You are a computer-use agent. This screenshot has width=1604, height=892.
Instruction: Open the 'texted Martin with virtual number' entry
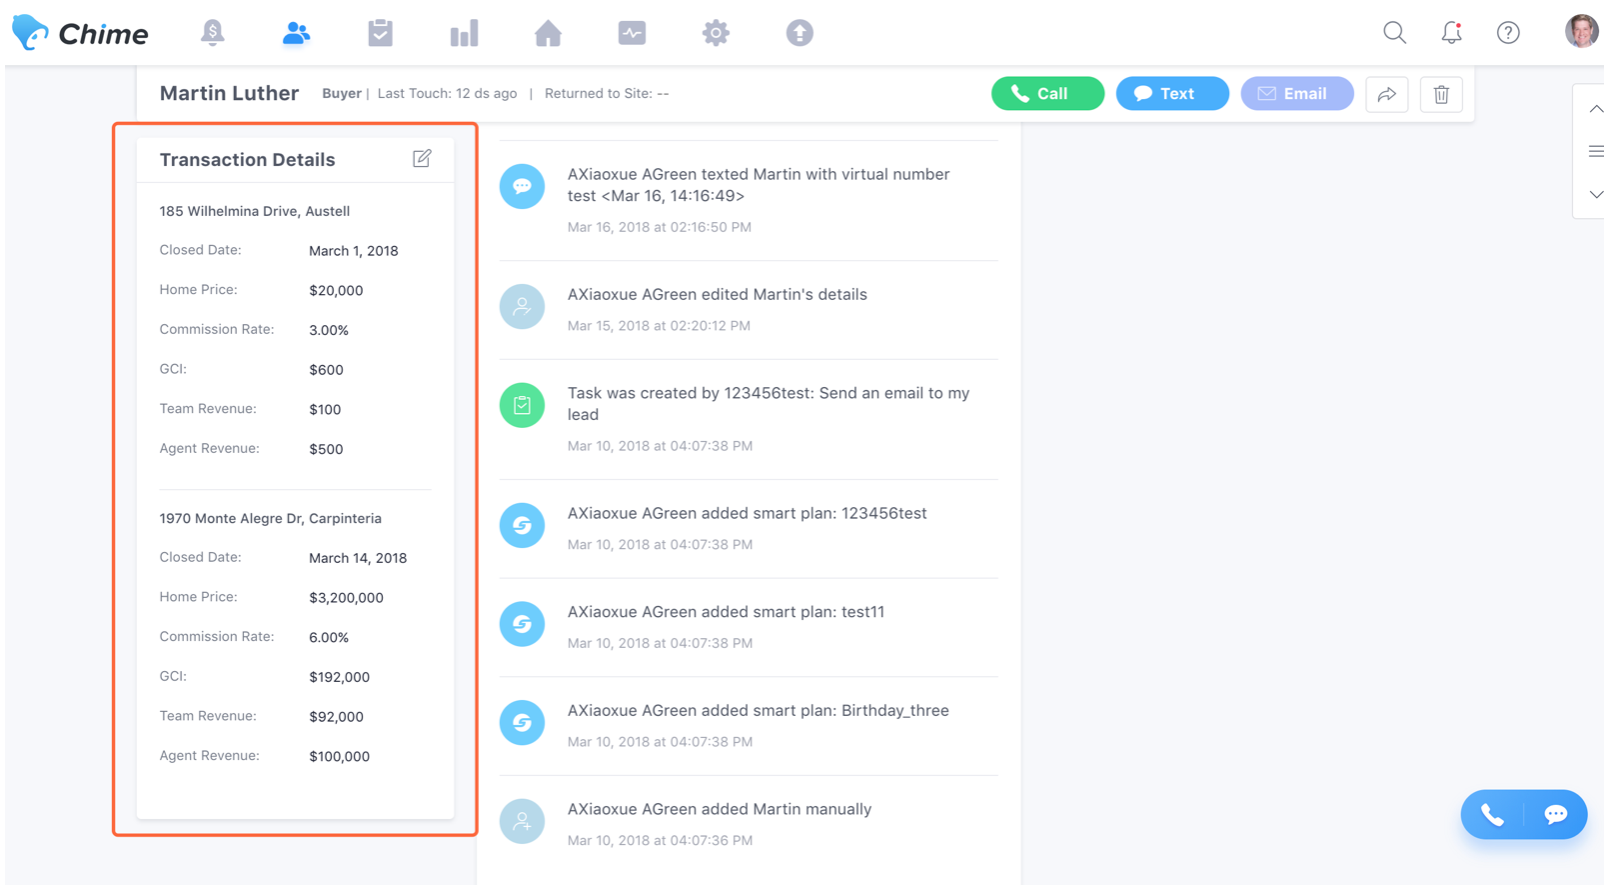click(x=758, y=185)
